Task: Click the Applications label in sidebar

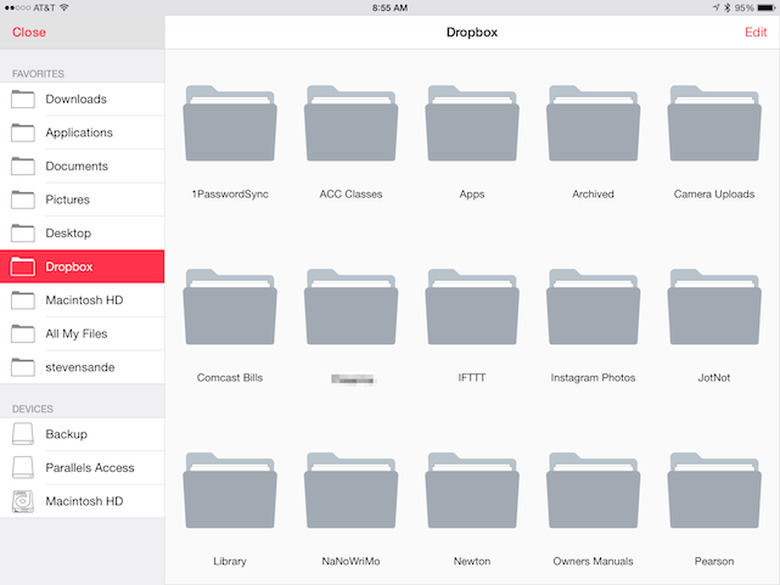Action: [79, 133]
